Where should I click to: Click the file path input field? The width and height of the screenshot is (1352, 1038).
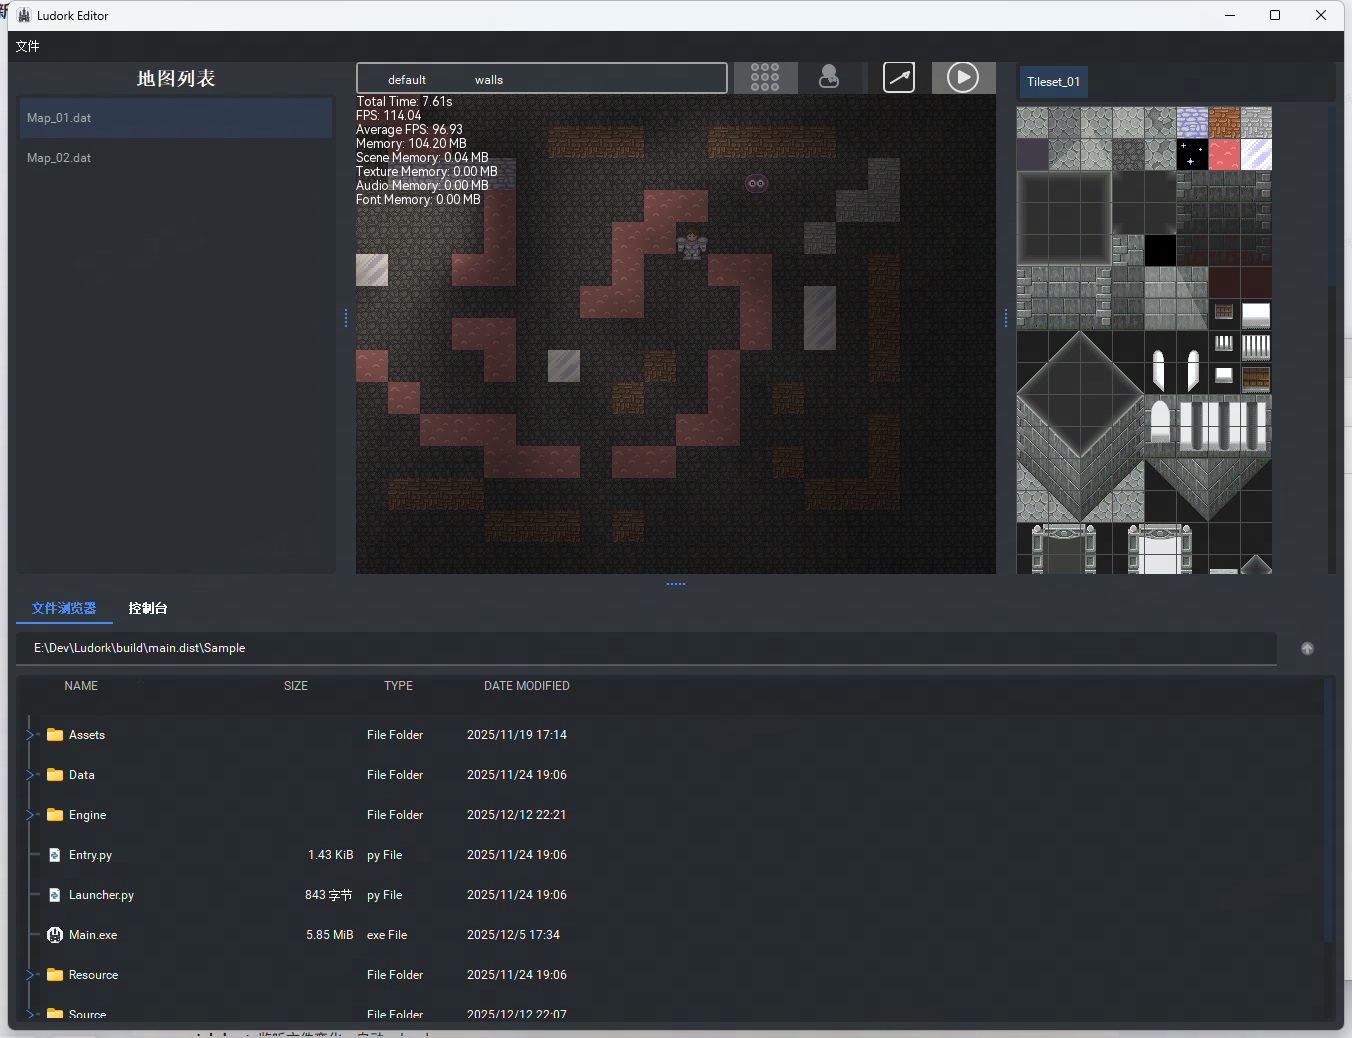click(645, 648)
